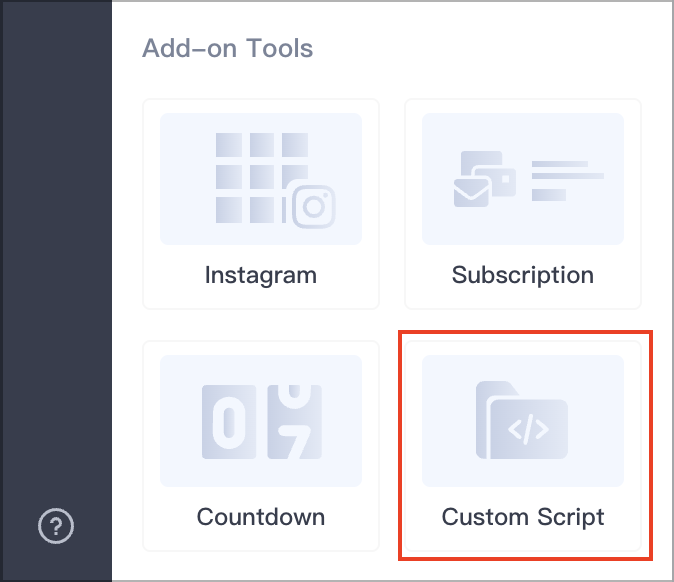Screen dimensions: 674x582
Task: Select the Countdown digit zero tile
Action: pos(229,422)
